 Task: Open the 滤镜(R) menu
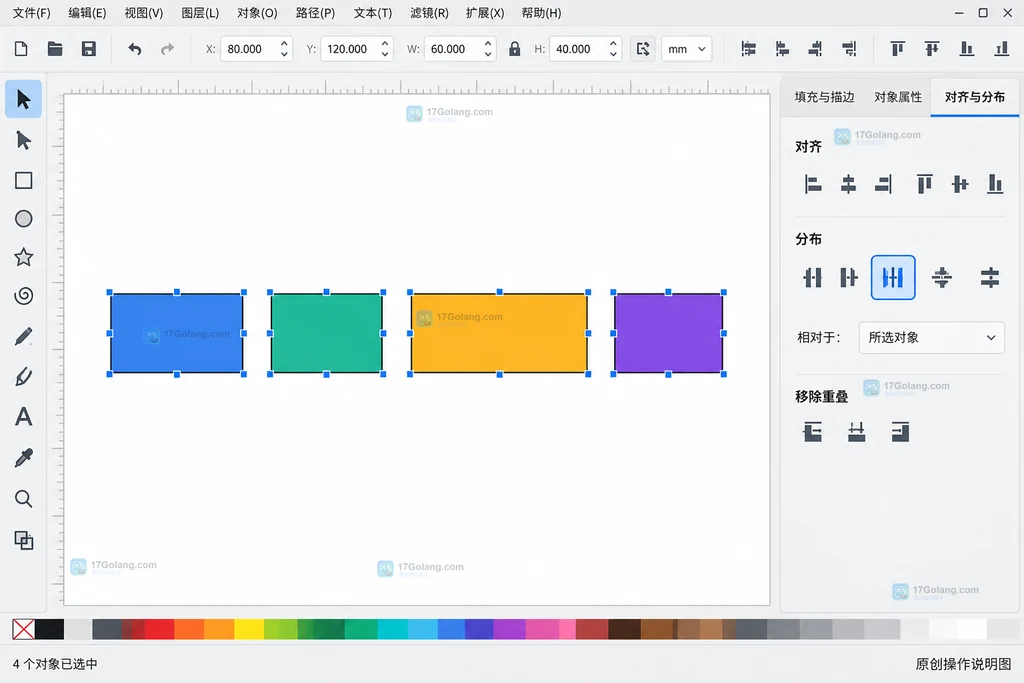tap(429, 13)
